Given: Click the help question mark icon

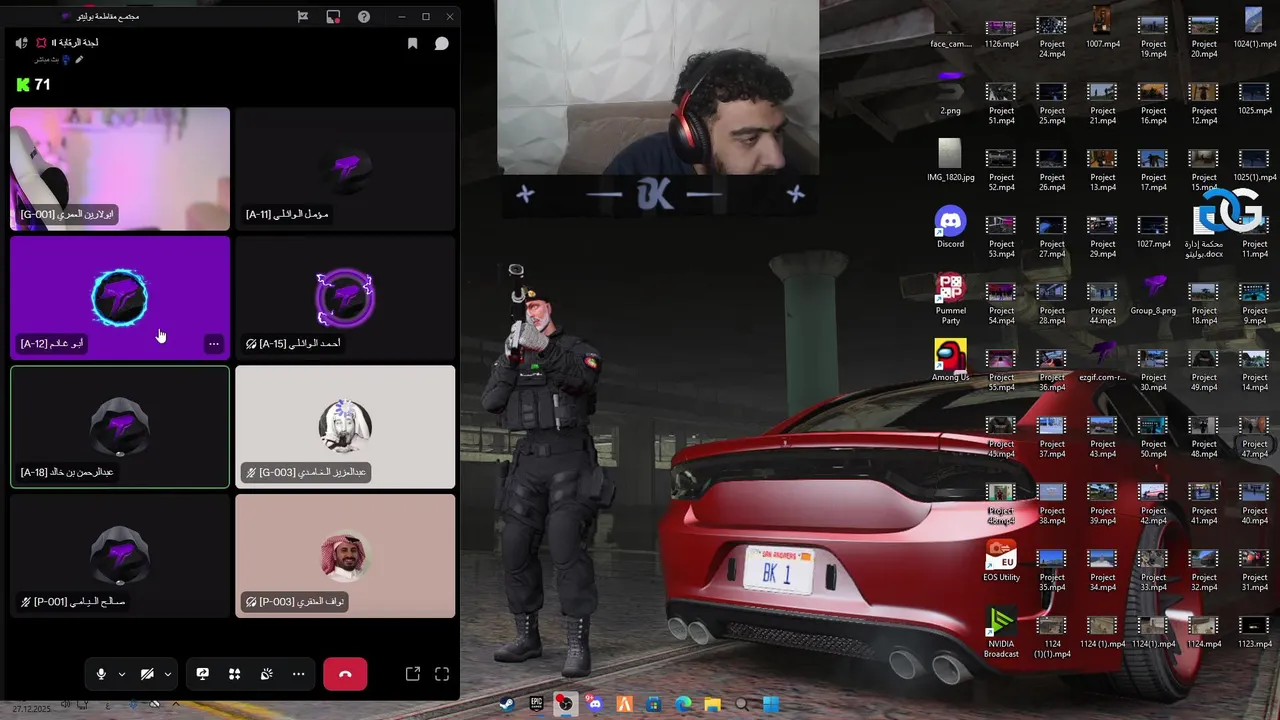Looking at the screenshot, I should [x=364, y=17].
